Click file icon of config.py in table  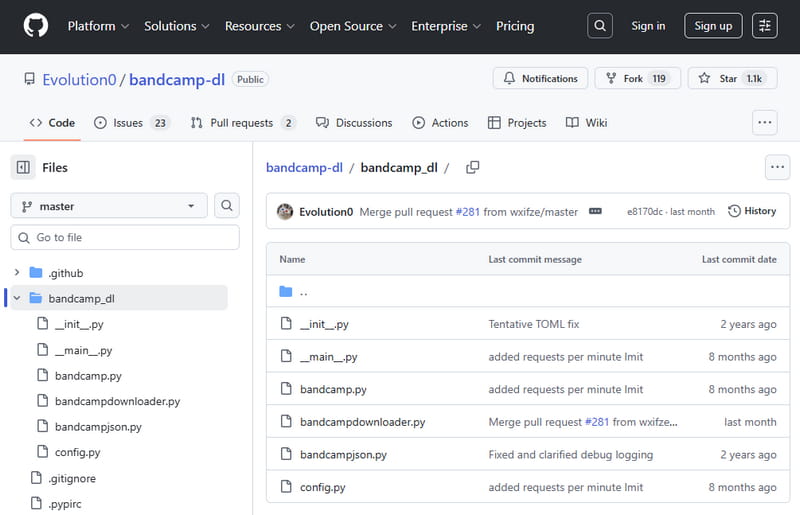(286, 486)
